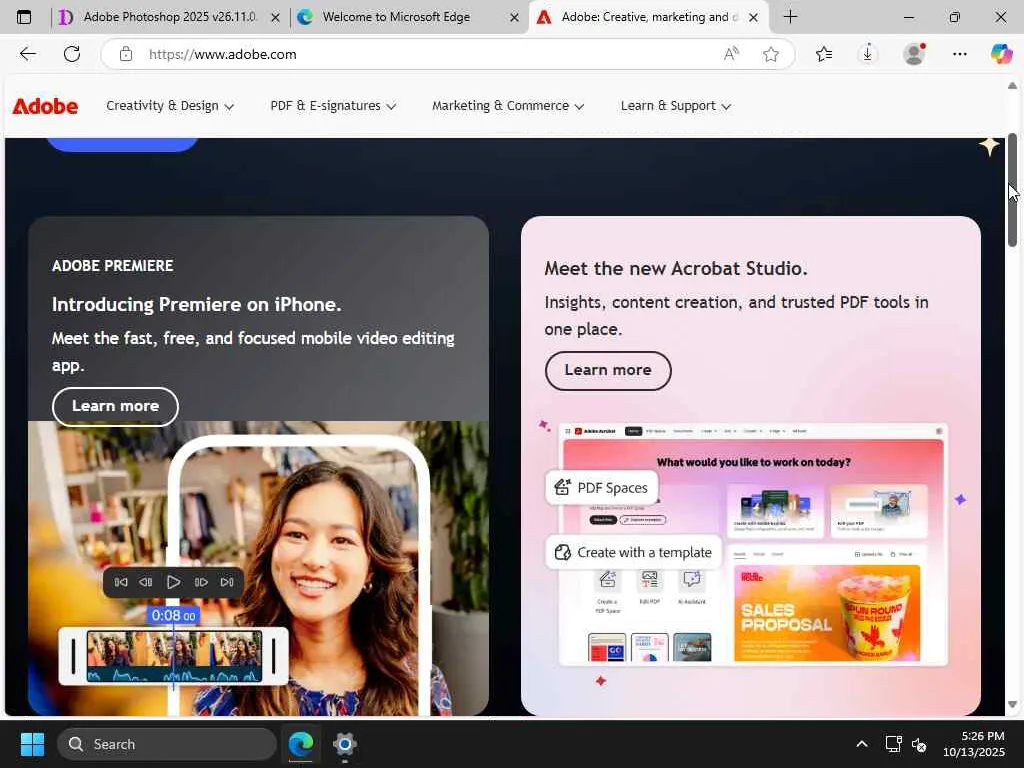Select the Adobe: Creative, marketing tab
Viewport: 1024px width, 768px height.
tap(649, 17)
